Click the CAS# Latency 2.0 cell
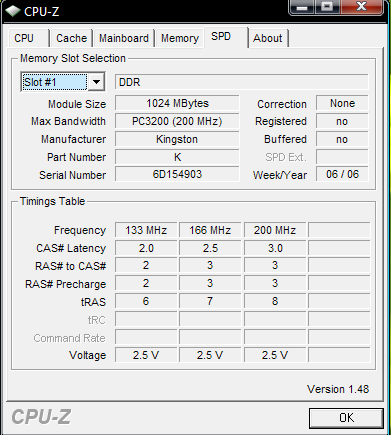Viewport: 391px width, 435px height. [x=146, y=248]
